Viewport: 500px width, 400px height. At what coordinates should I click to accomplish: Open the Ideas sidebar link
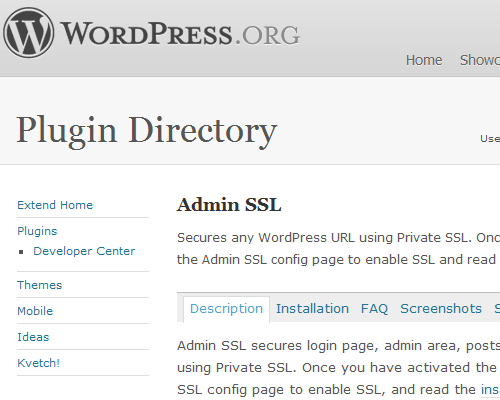[x=33, y=337]
